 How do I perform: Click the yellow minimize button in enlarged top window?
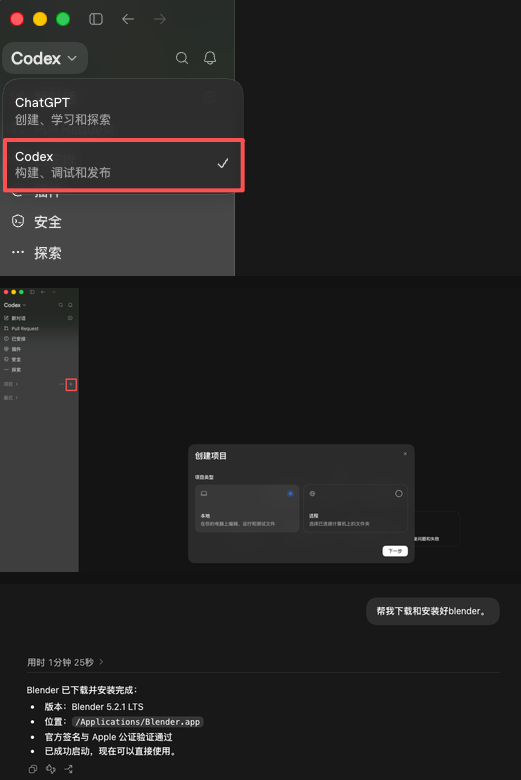pyautogui.click(x=40, y=19)
